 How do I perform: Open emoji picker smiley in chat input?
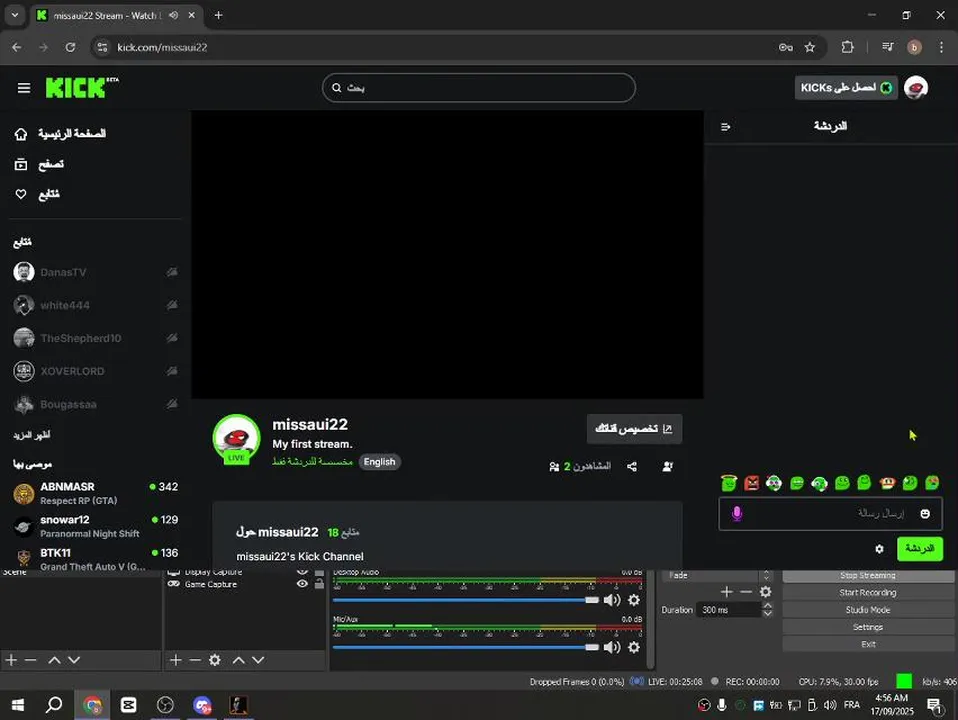925,514
